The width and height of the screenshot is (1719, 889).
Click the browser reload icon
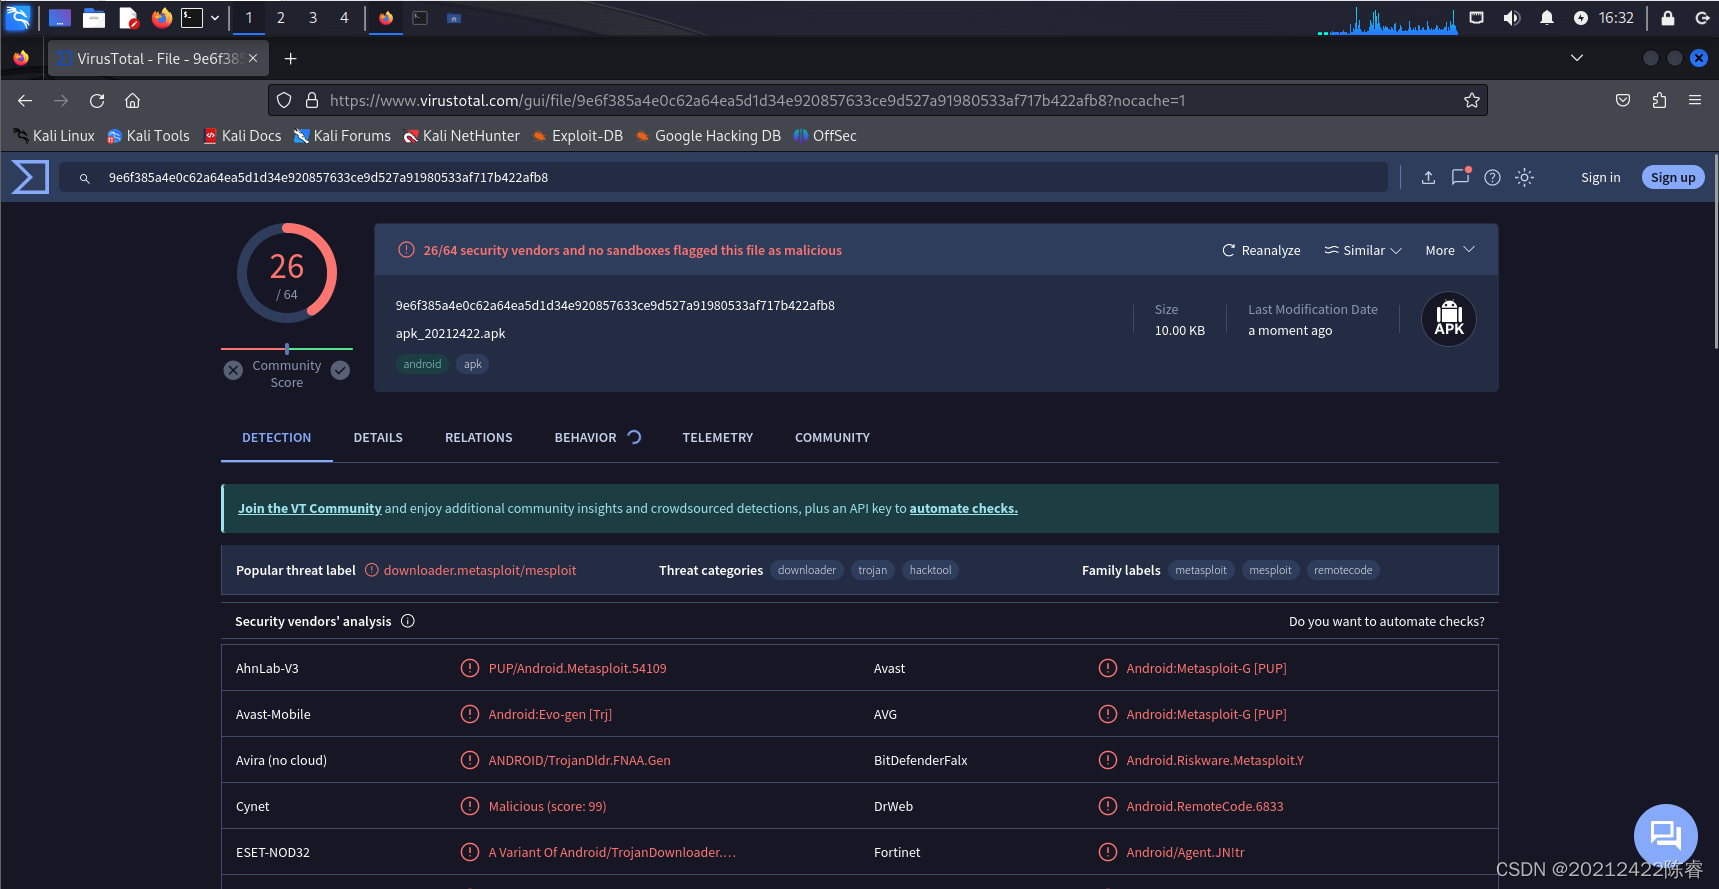(x=97, y=100)
